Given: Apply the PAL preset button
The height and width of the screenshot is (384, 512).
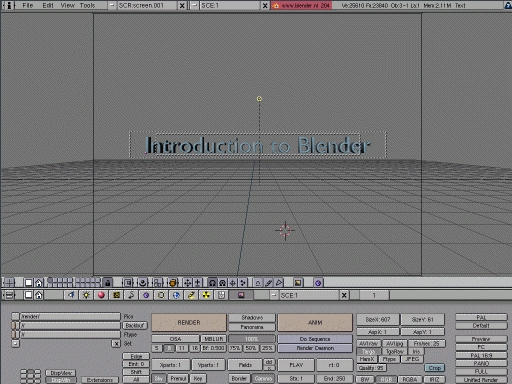Looking at the screenshot, I should (x=481, y=317).
